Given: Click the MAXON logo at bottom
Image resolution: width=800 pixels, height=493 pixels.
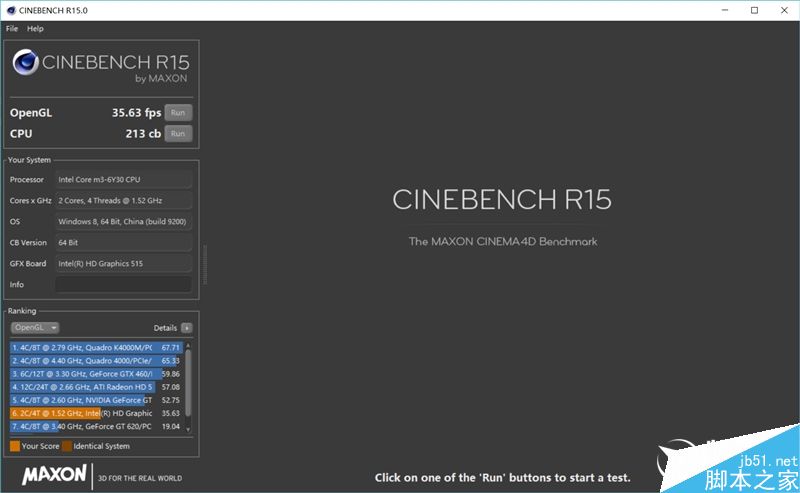Looking at the screenshot, I should [54, 475].
